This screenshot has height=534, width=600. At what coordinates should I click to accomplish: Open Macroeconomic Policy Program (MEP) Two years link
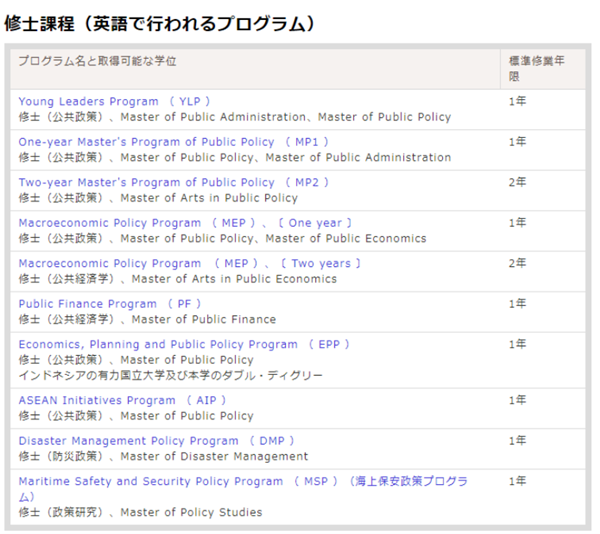coord(189,264)
